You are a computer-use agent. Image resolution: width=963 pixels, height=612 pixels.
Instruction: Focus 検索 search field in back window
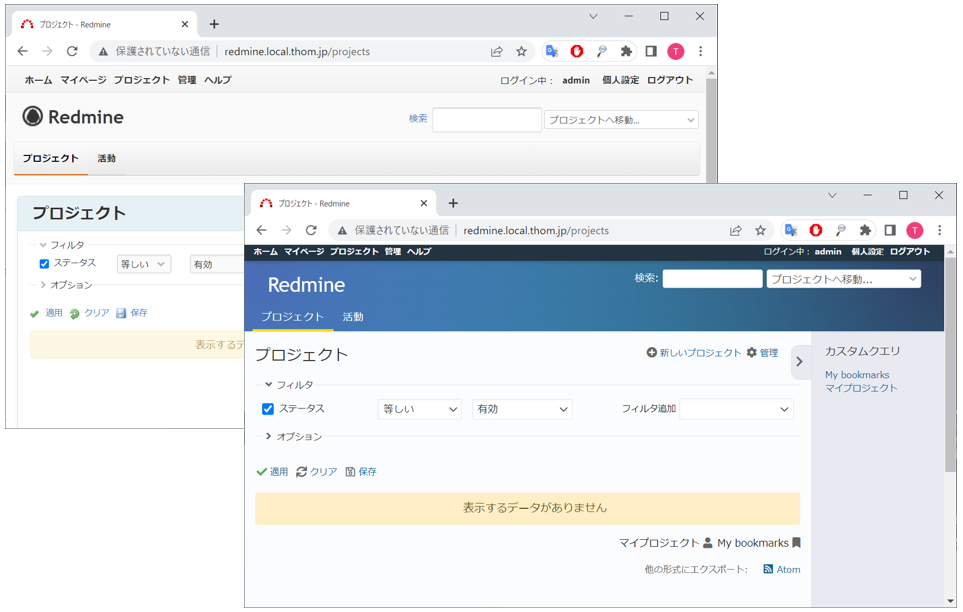[x=486, y=120]
